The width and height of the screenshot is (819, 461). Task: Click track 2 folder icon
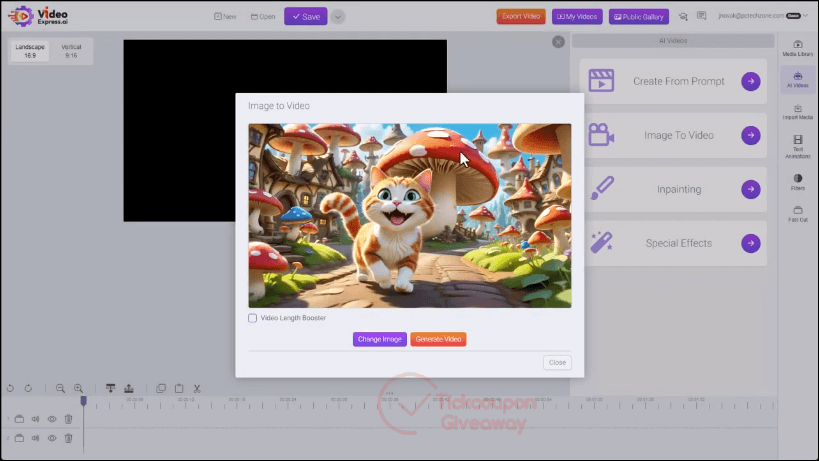tap(19, 438)
